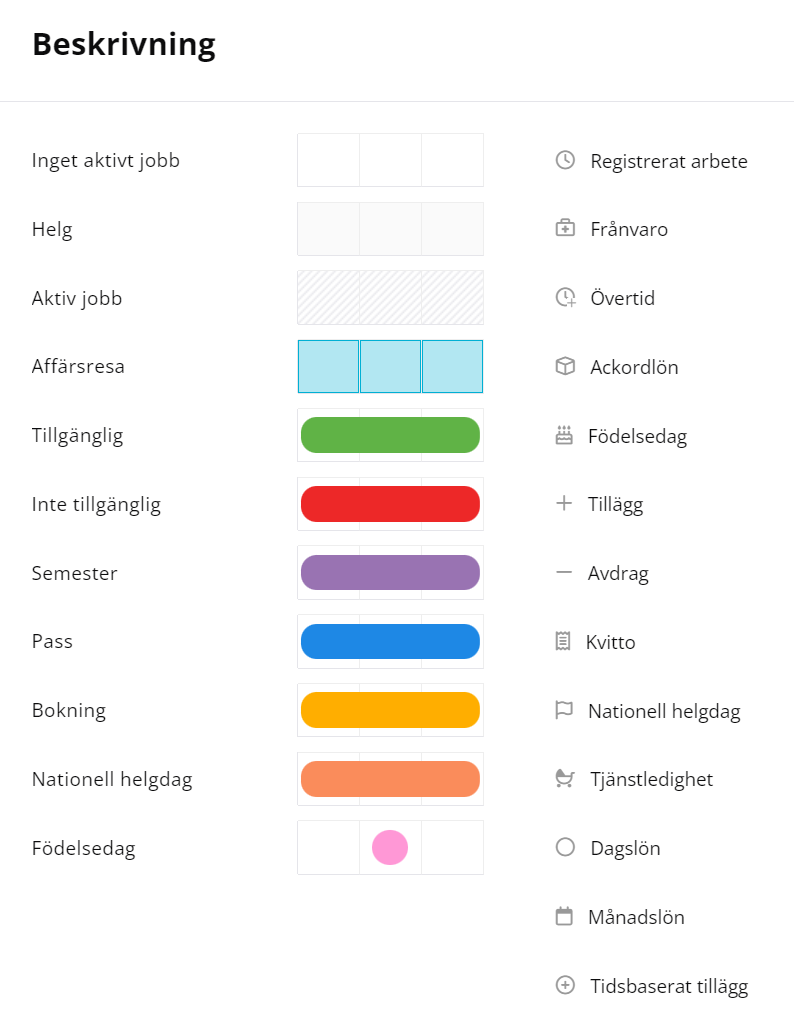Image resolution: width=794 pixels, height=1034 pixels.
Task: Click the Beskrivning heading
Action: [124, 44]
